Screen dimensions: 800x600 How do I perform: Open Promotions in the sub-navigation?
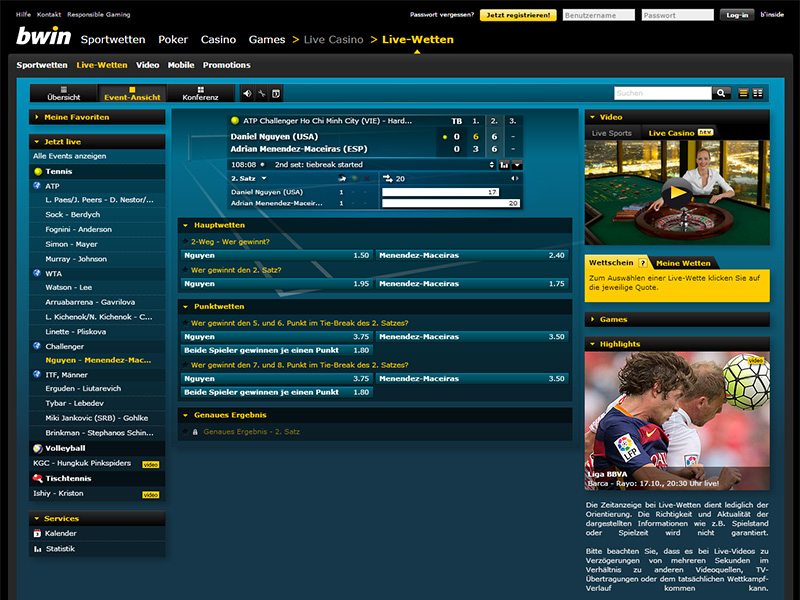point(227,65)
